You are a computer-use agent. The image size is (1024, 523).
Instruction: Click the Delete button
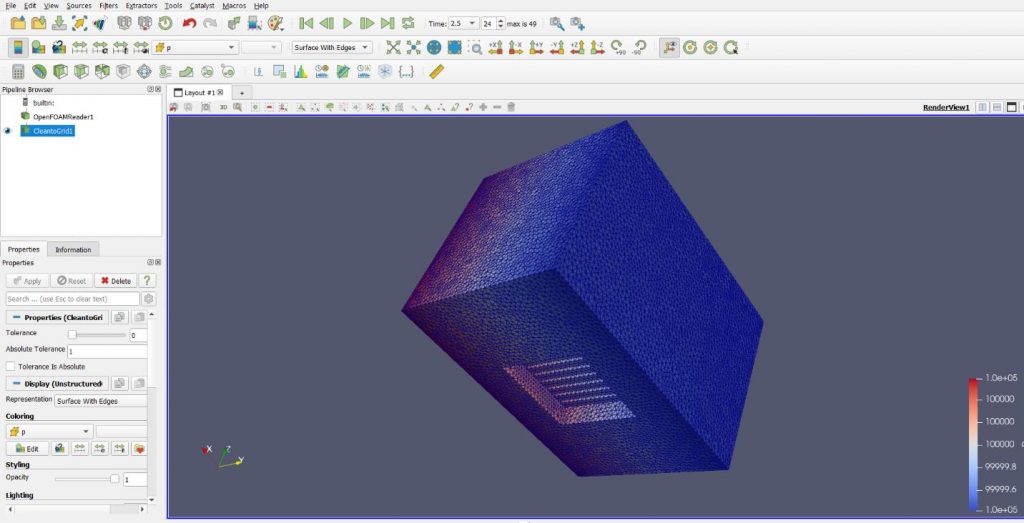coord(114,281)
